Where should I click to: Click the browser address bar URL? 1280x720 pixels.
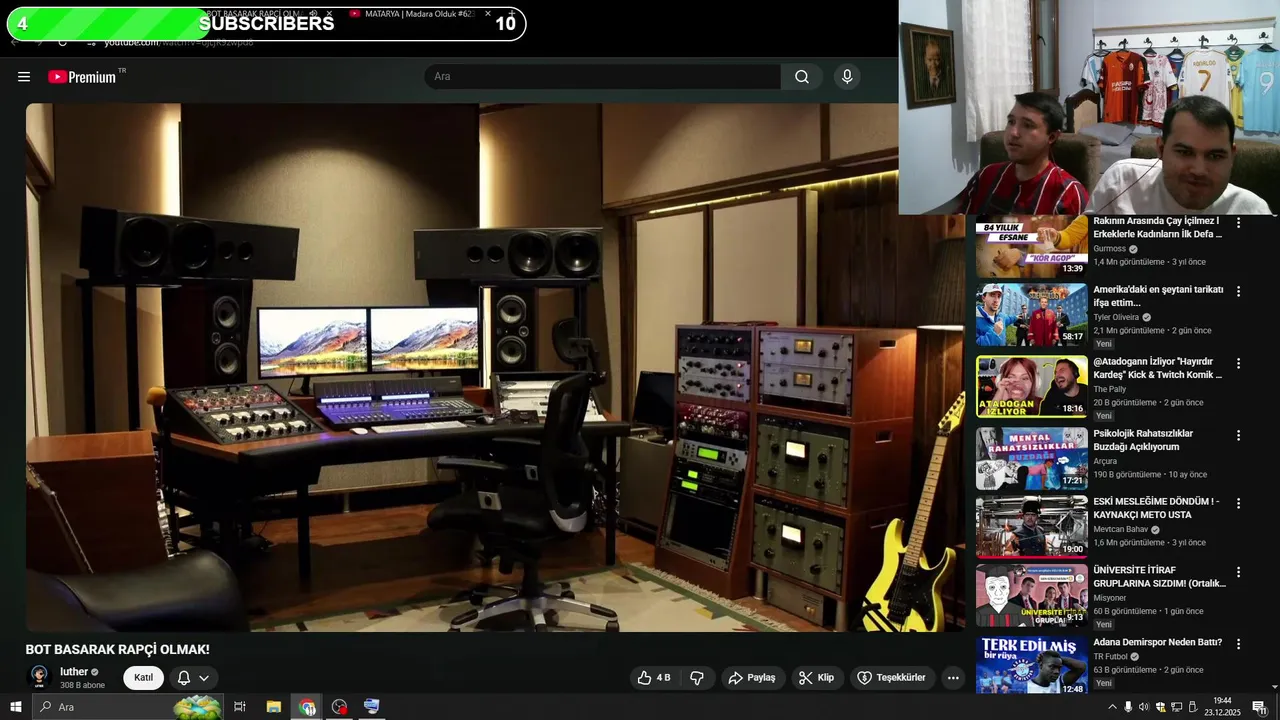pyautogui.click(x=179, y=42)
